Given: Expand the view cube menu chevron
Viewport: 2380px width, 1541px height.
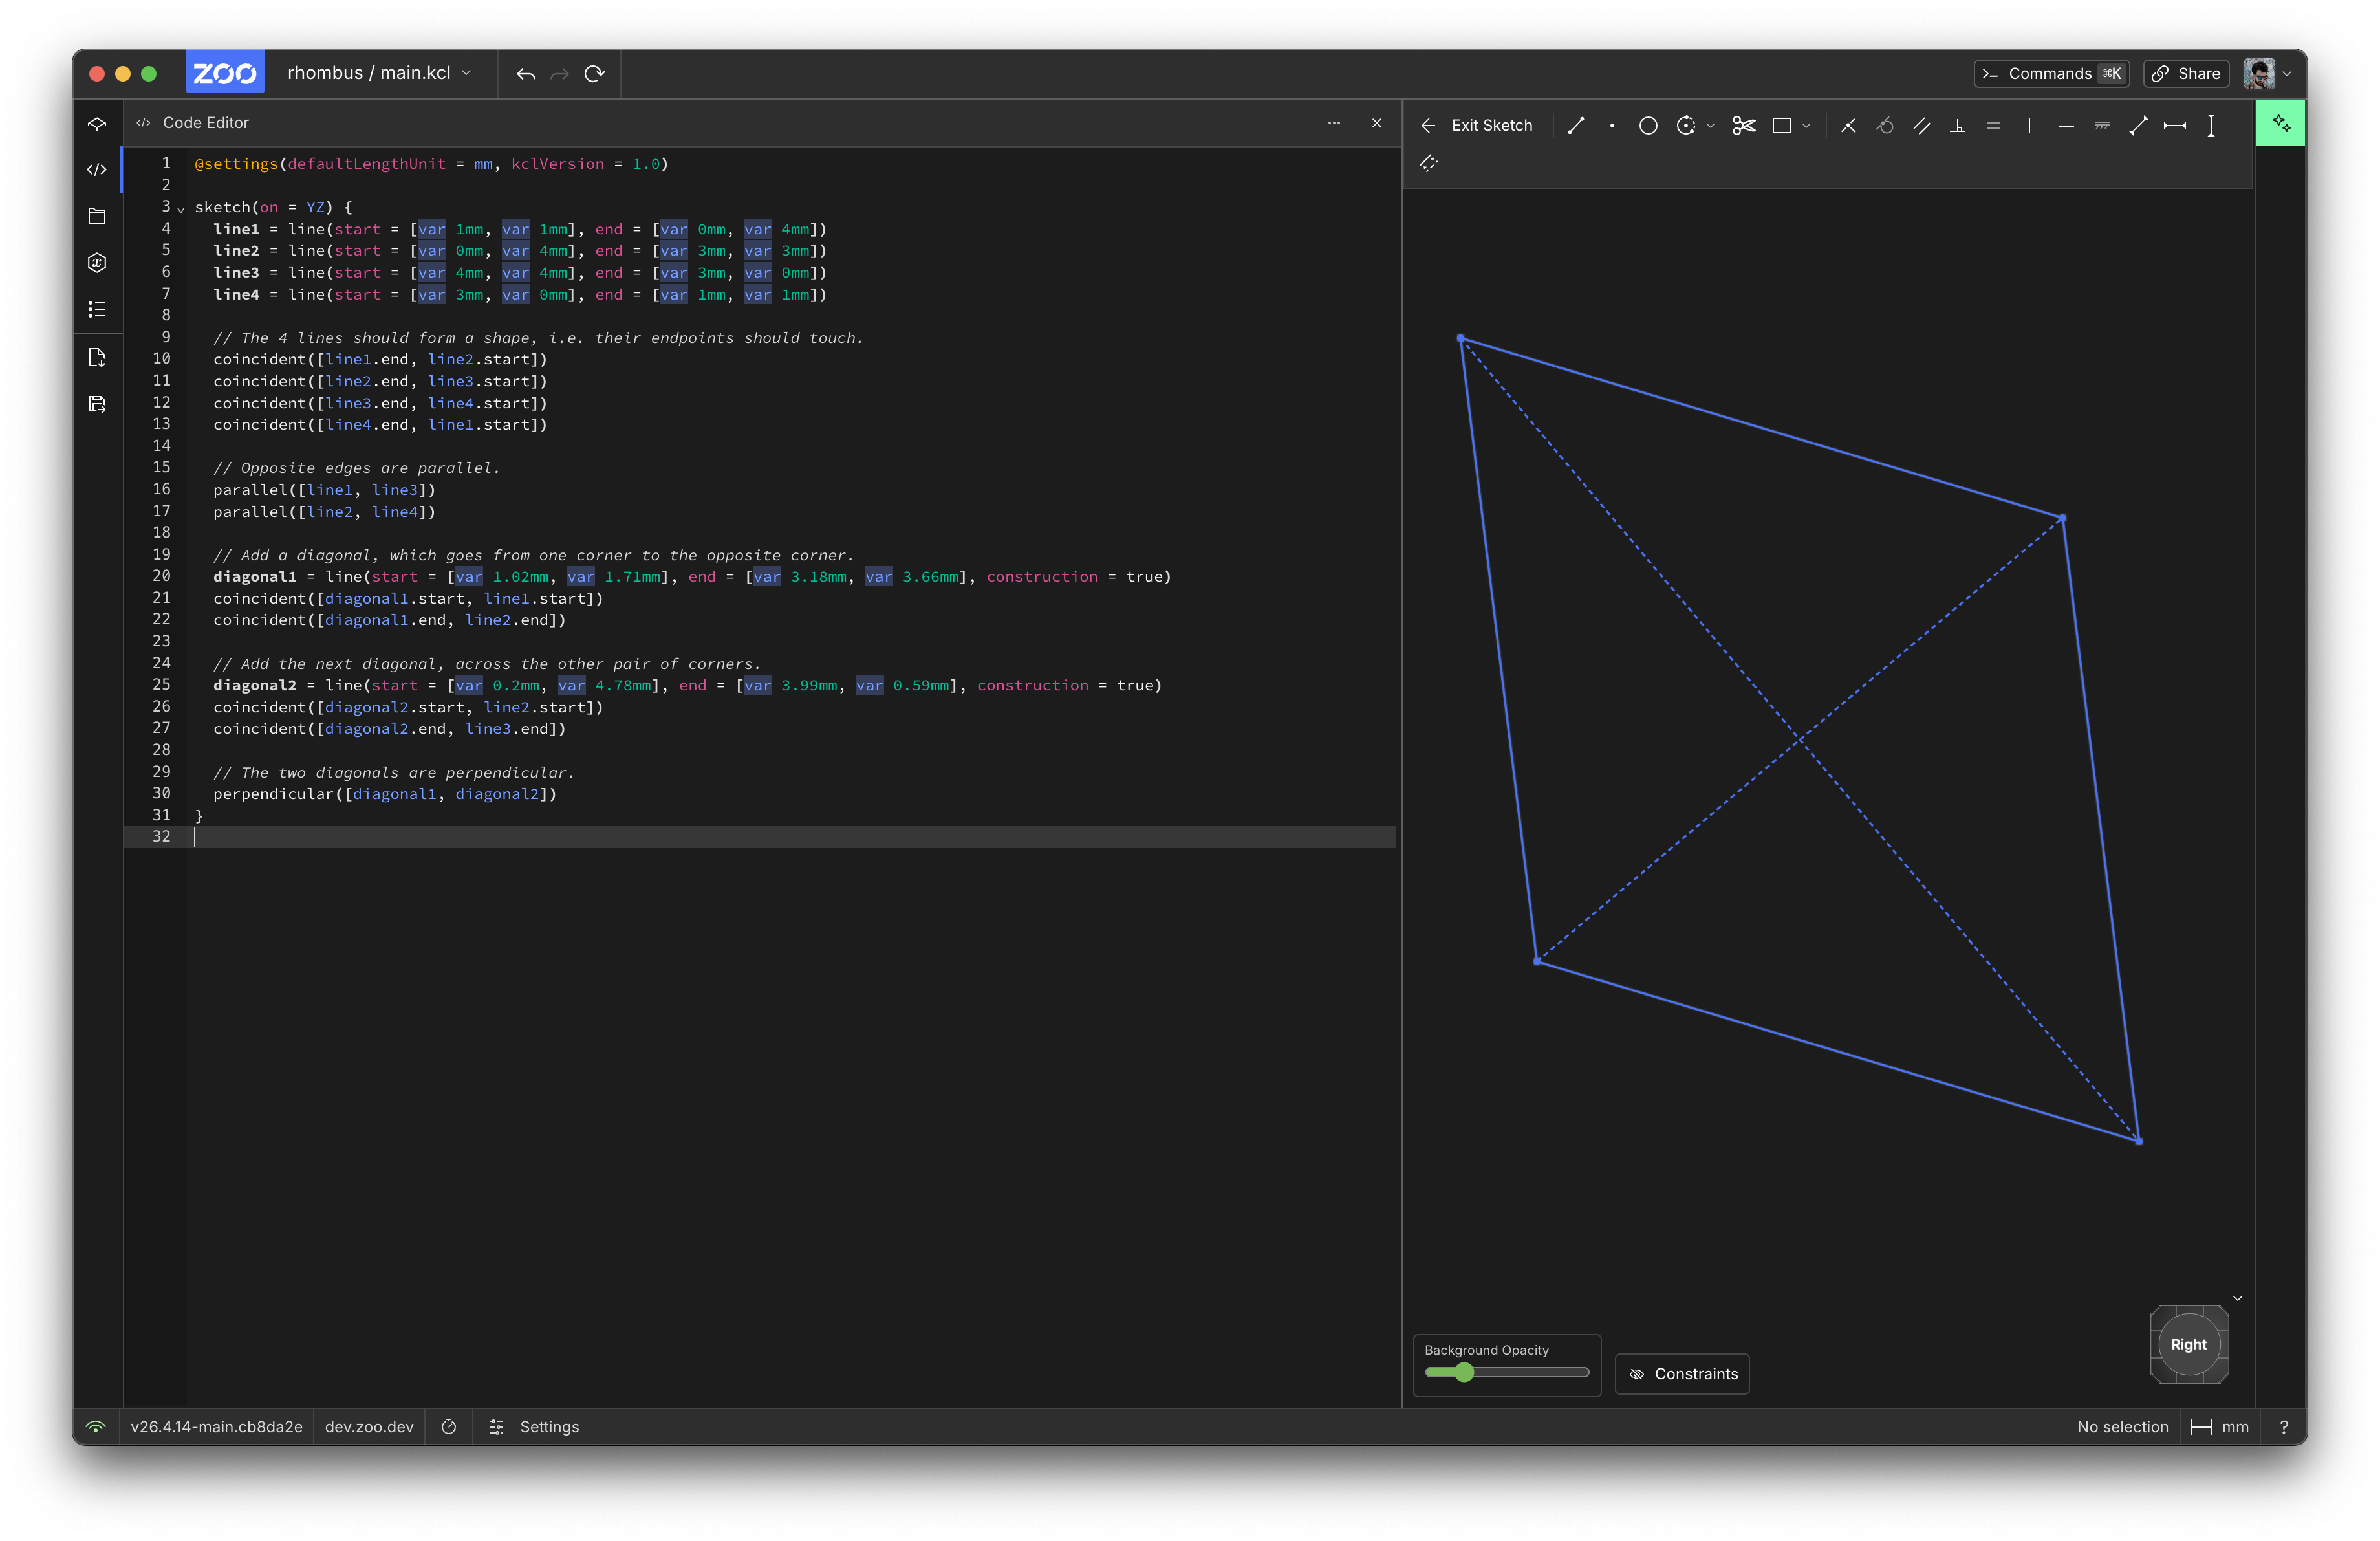Looking at the screenshot, I should [2238, 1299].
